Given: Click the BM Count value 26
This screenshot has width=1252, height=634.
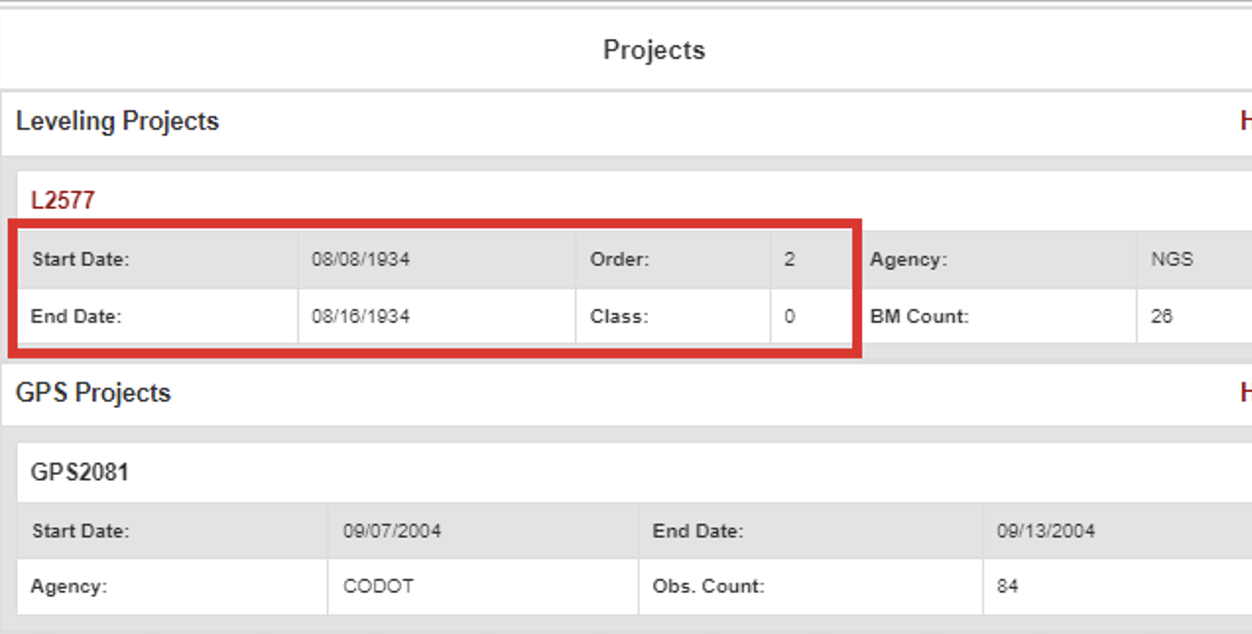Looking at the screenshot, I should point(1161,316).
